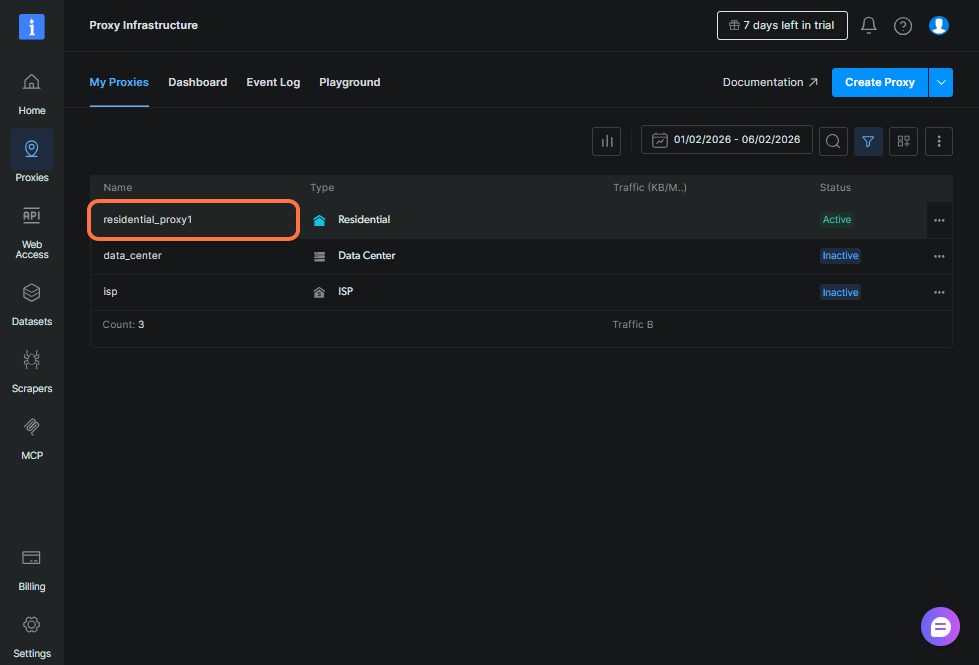Open the search icon in toolbar
This screenshot has width=979, height=665.
[833, 141]
